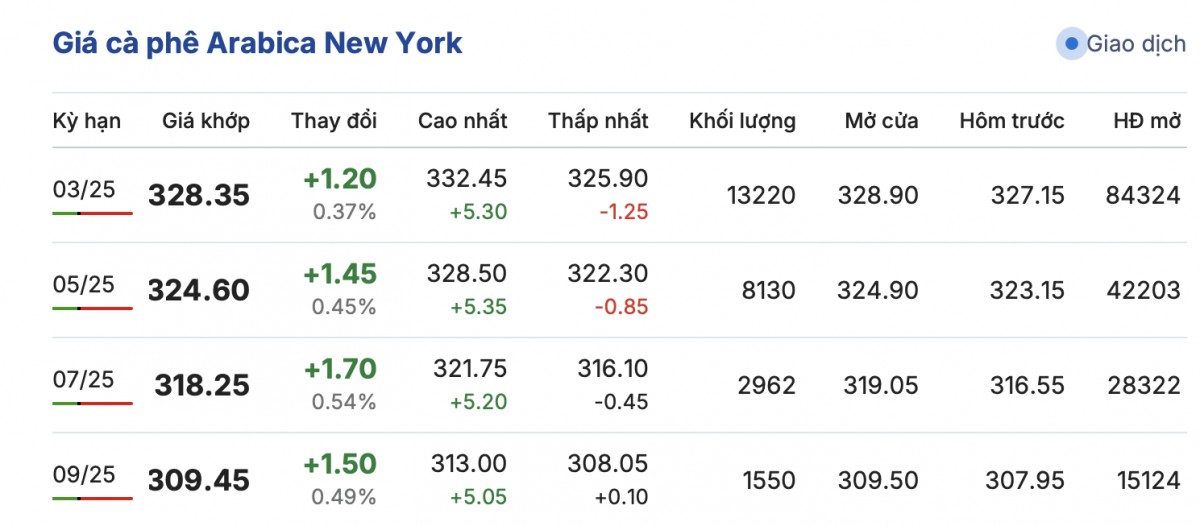Open the 07/25 contract row
This screenshot has width=1200, height=526.
pos(84,379)
